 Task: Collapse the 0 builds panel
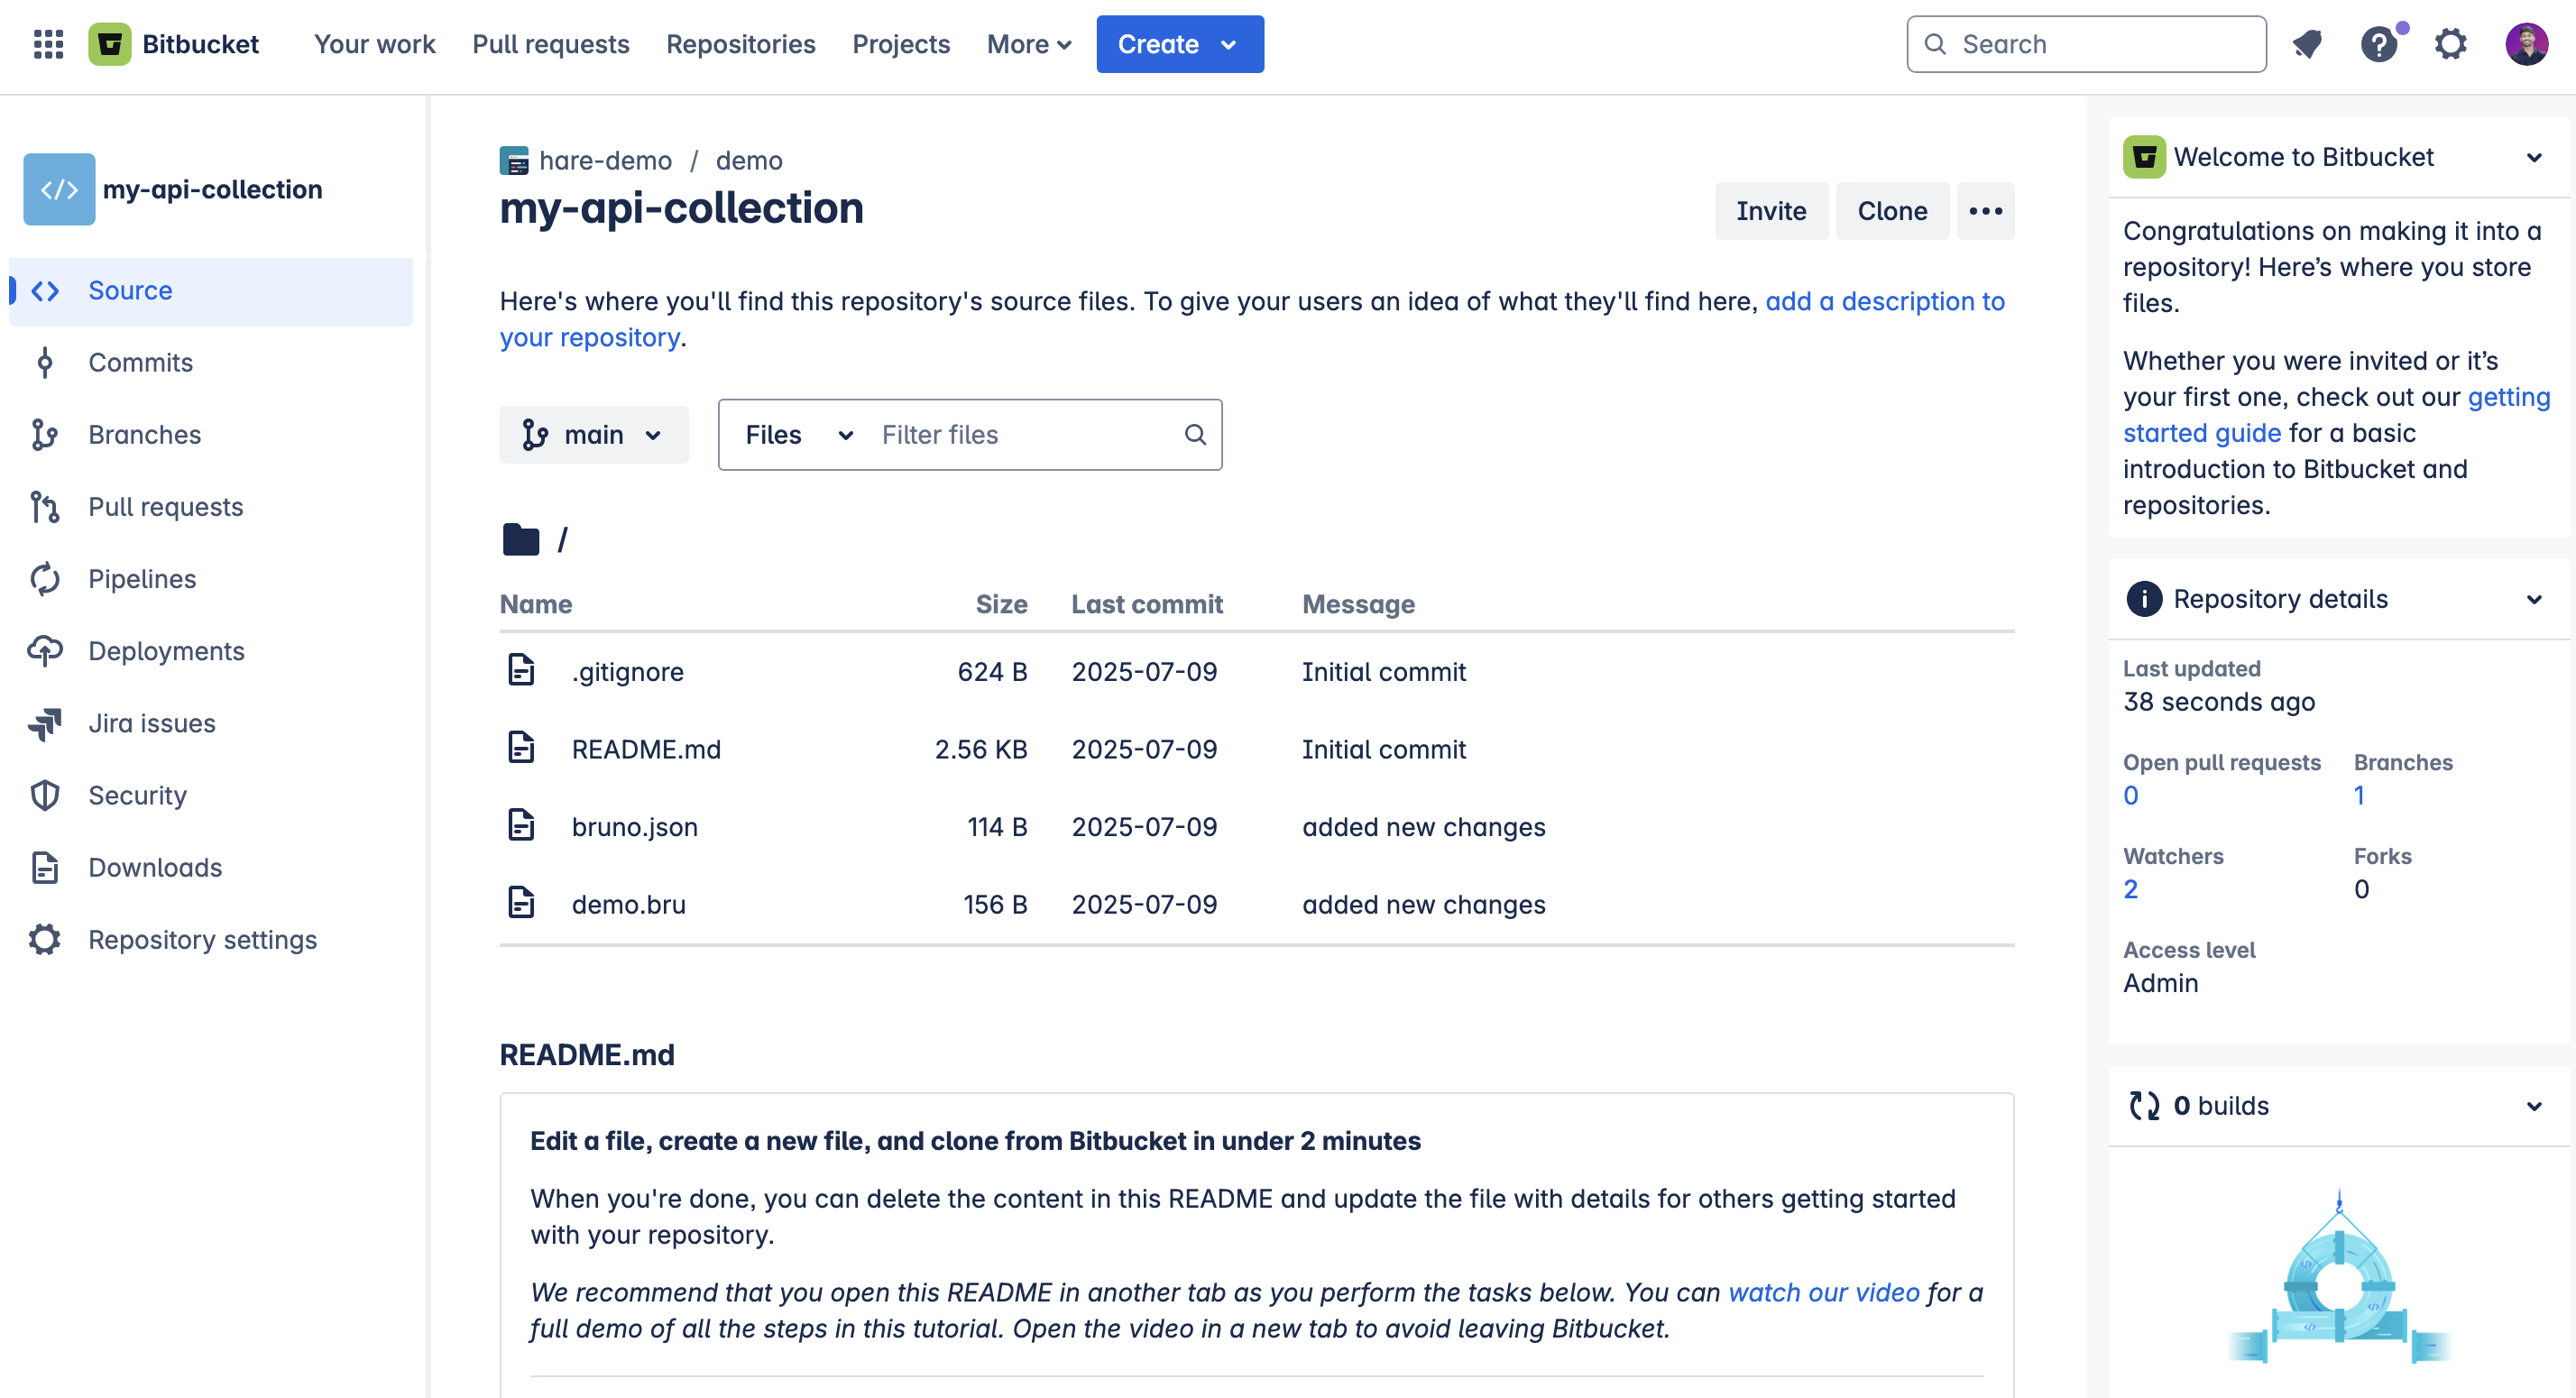[x=2533, y=1107]
